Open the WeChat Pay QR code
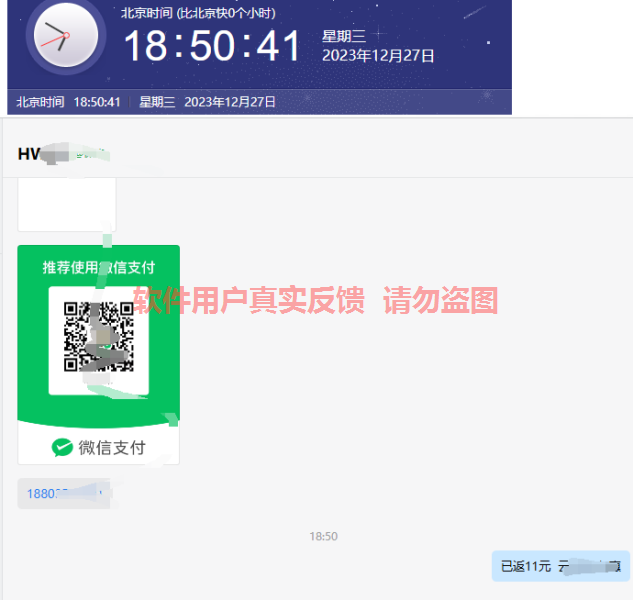Viewport: 633px width, 600px height. click(x=98, y=338)
